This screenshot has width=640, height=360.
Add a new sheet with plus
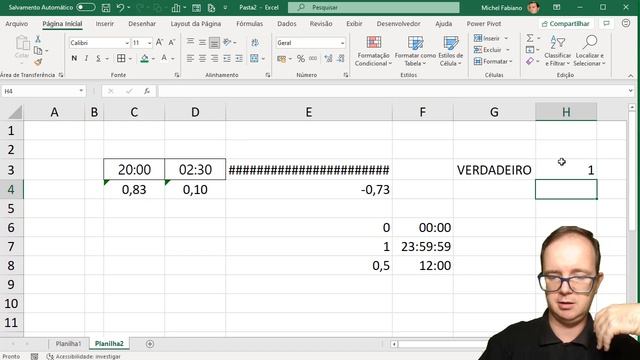coord(150,344)
